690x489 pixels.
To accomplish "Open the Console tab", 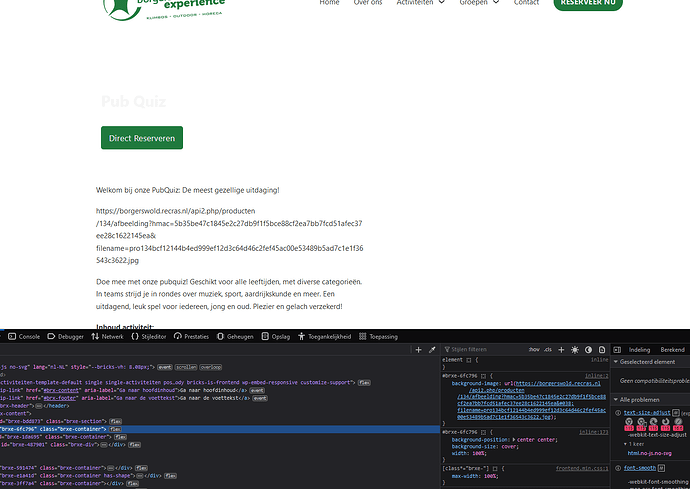I will pyautogui.click(x=24, y=337).
